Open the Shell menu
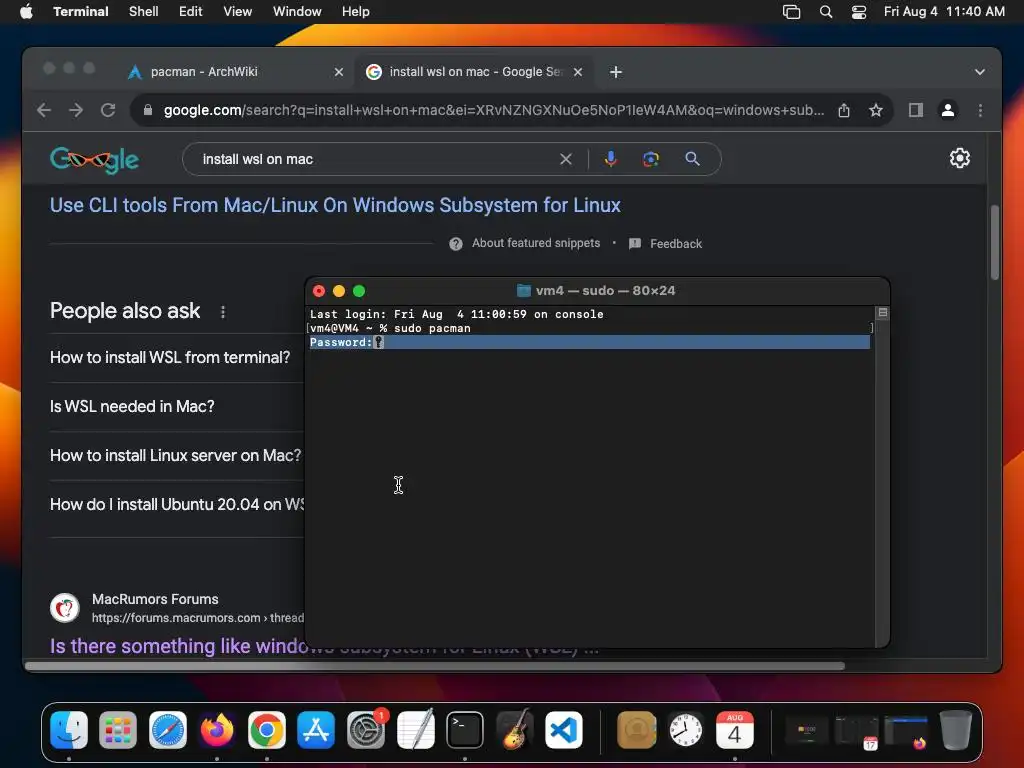The image size is (1024, 768). point(144,12)
